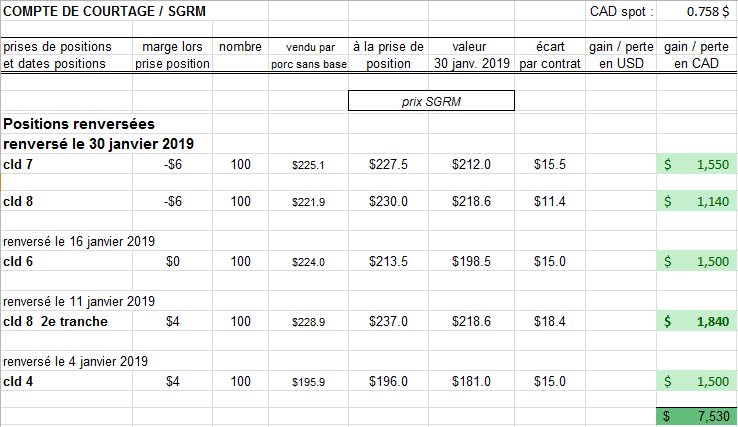This screenshot has height=427, width=738.
Task: Click the CAD spot value 0.758 $ cell
Action: (699, 12)
